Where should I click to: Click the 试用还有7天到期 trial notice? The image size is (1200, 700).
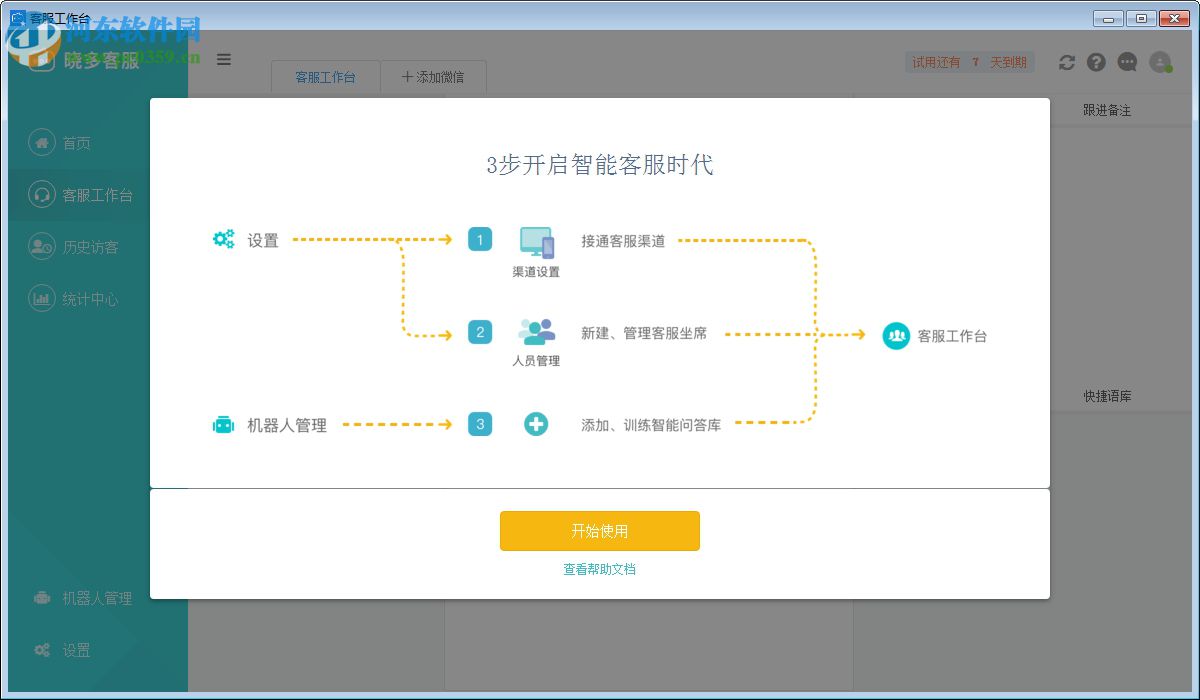(x=969, y=61)
